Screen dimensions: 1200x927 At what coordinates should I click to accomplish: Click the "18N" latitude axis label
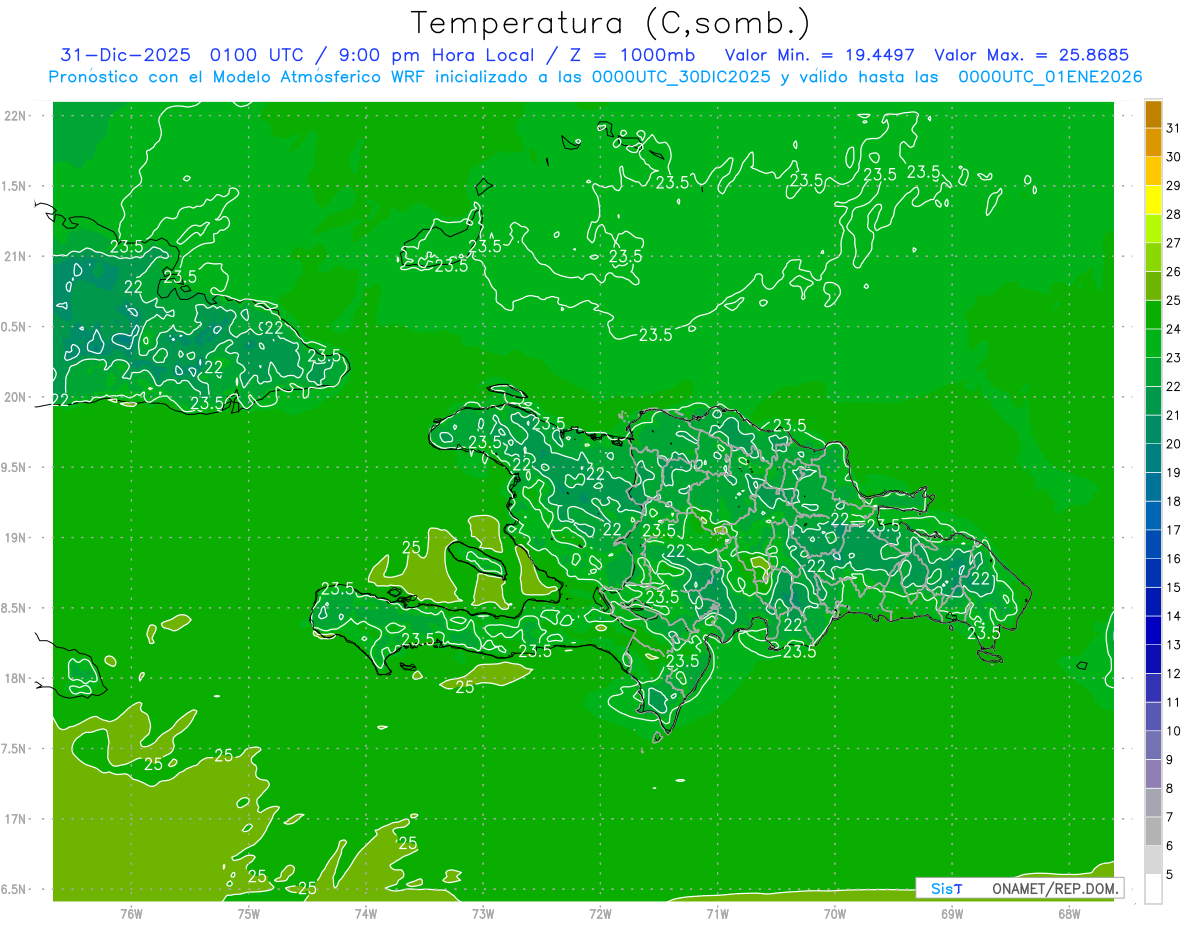tap(17, 678)
